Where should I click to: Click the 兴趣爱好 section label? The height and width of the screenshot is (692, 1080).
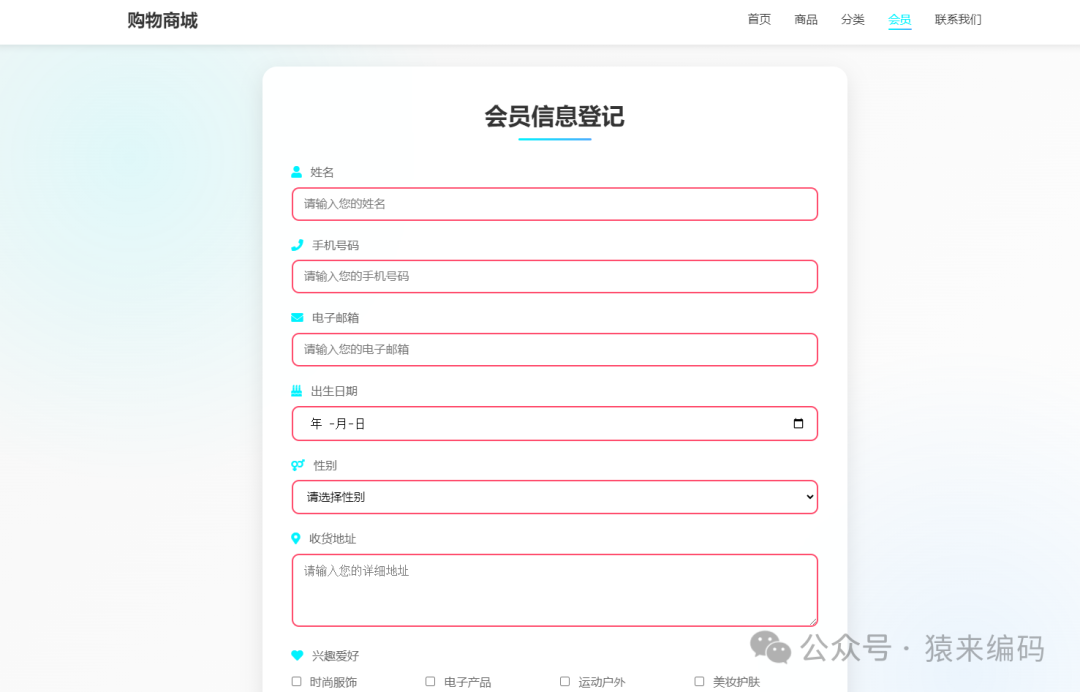pos(335,656)
